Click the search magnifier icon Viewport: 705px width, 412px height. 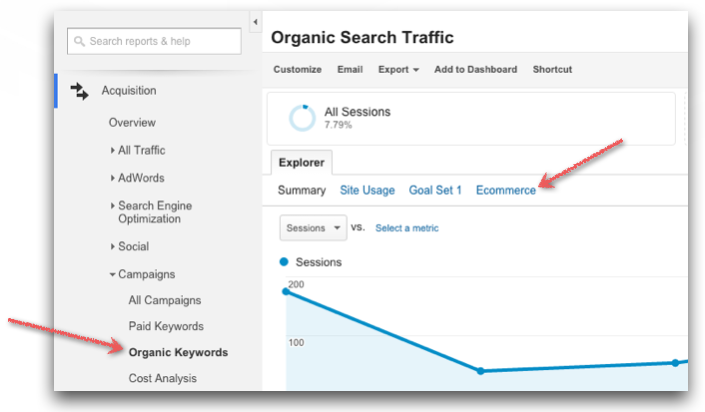click(x=79, y=41)
